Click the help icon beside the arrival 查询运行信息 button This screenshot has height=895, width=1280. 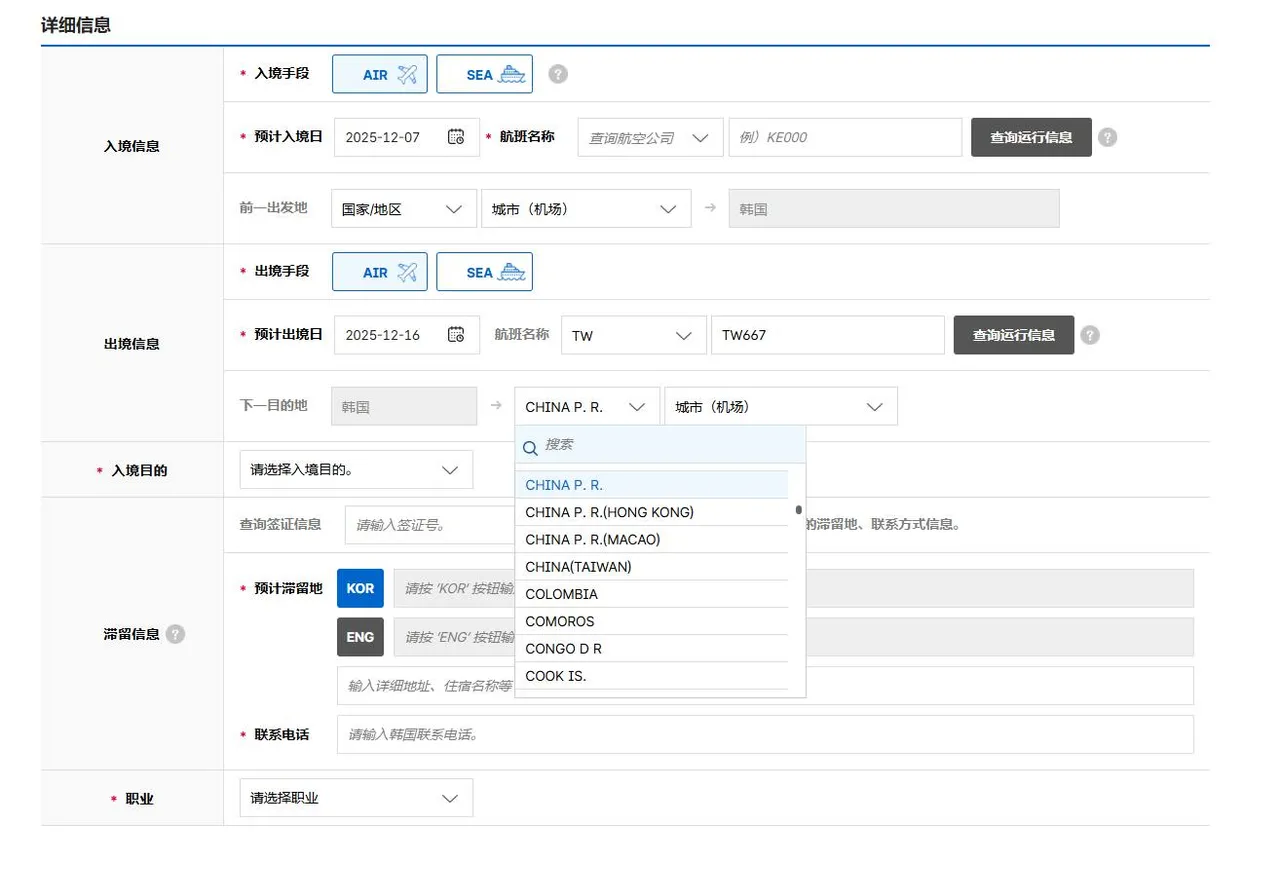point(1107,137)
